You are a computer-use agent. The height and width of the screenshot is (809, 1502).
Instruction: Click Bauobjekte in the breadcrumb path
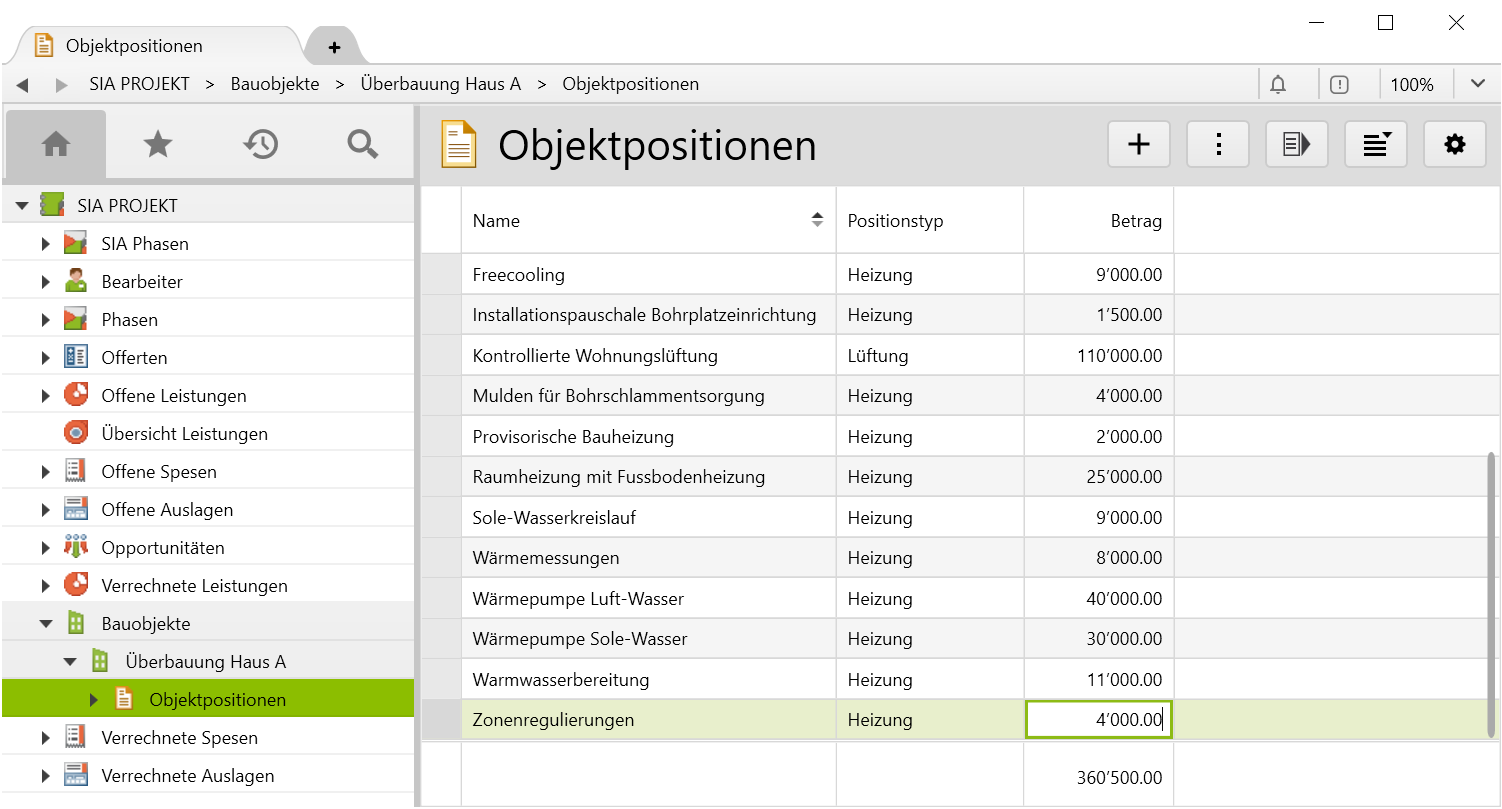coord(275,85)
